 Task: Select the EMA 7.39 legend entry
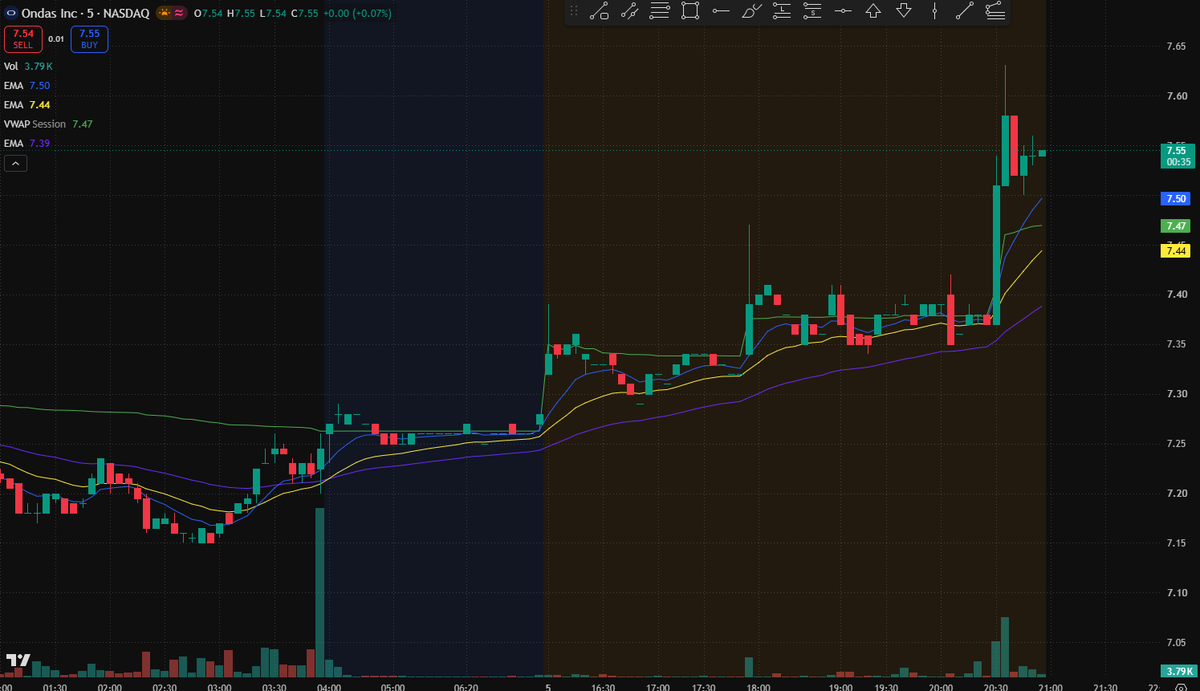tap(27, 144)
